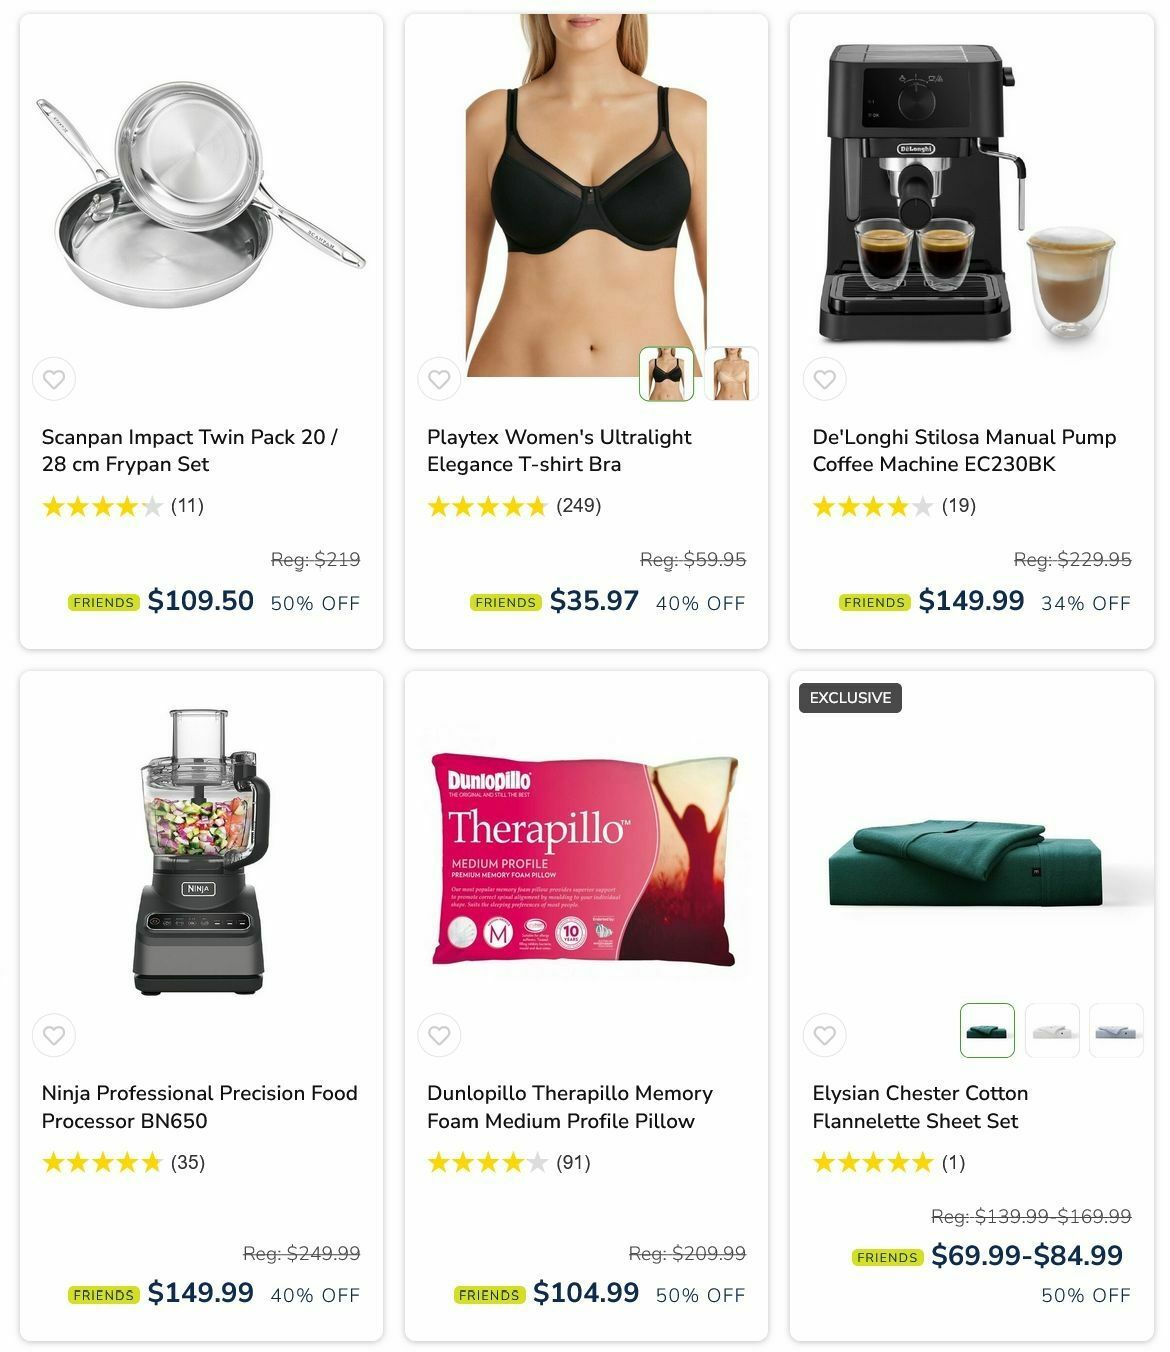Favorite the Playtex T-shirt Bra with heart
The image size is (1170, 1352).
(x=439, y=379)
